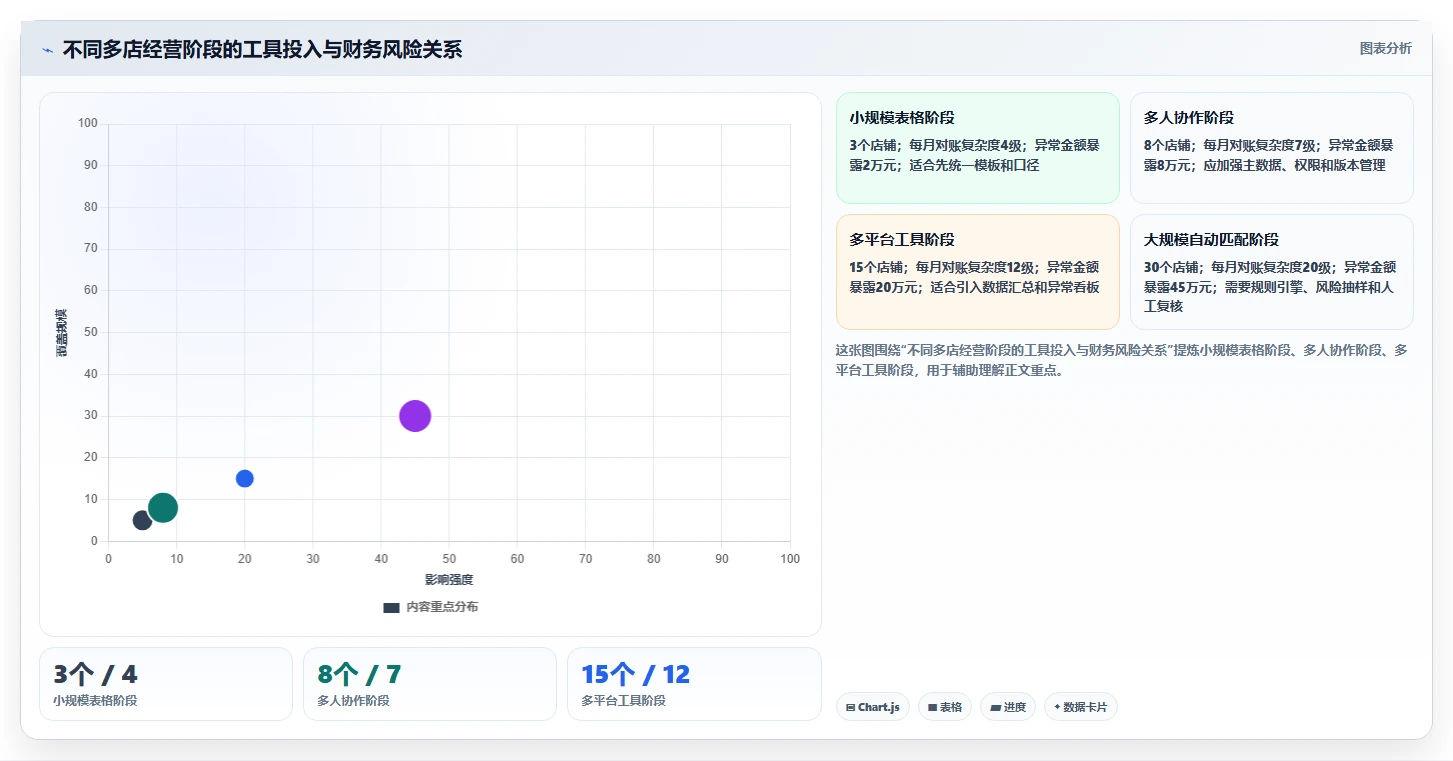Click the 15个店铺 description text
This screenshot has width=1453, height=761.
(x=974, y=277)
